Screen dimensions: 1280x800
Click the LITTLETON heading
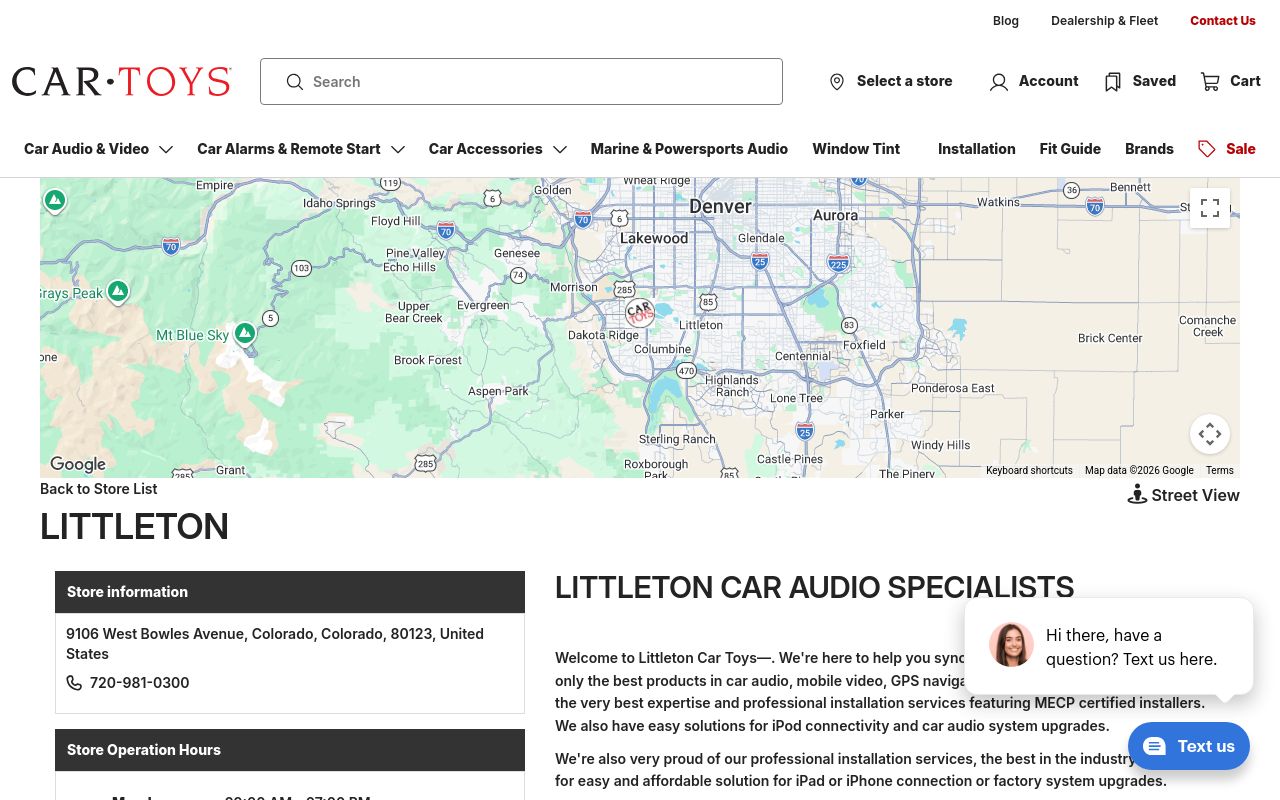(x=134, y=527)
